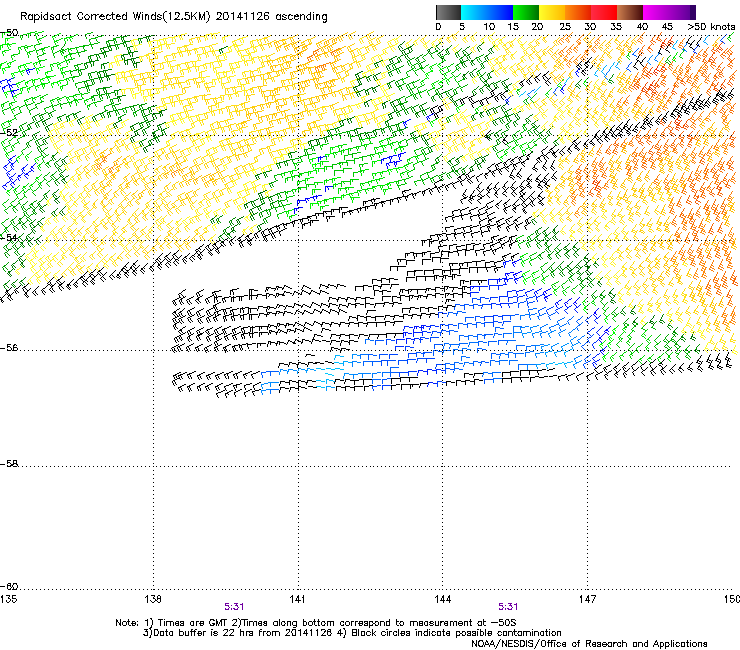740x650 pixels.
Task: Click the '>50 knots' legend label
Action: (711, 27)
